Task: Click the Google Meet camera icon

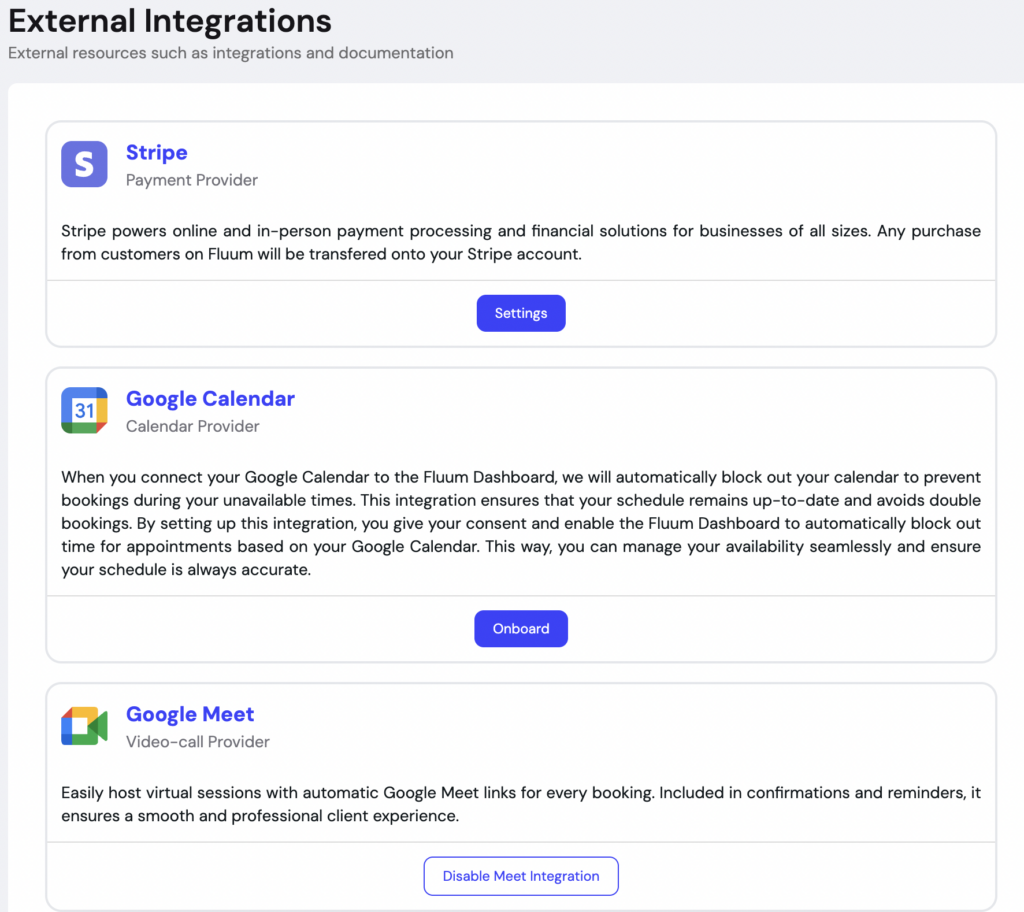Action: click(x=84, y=726)
